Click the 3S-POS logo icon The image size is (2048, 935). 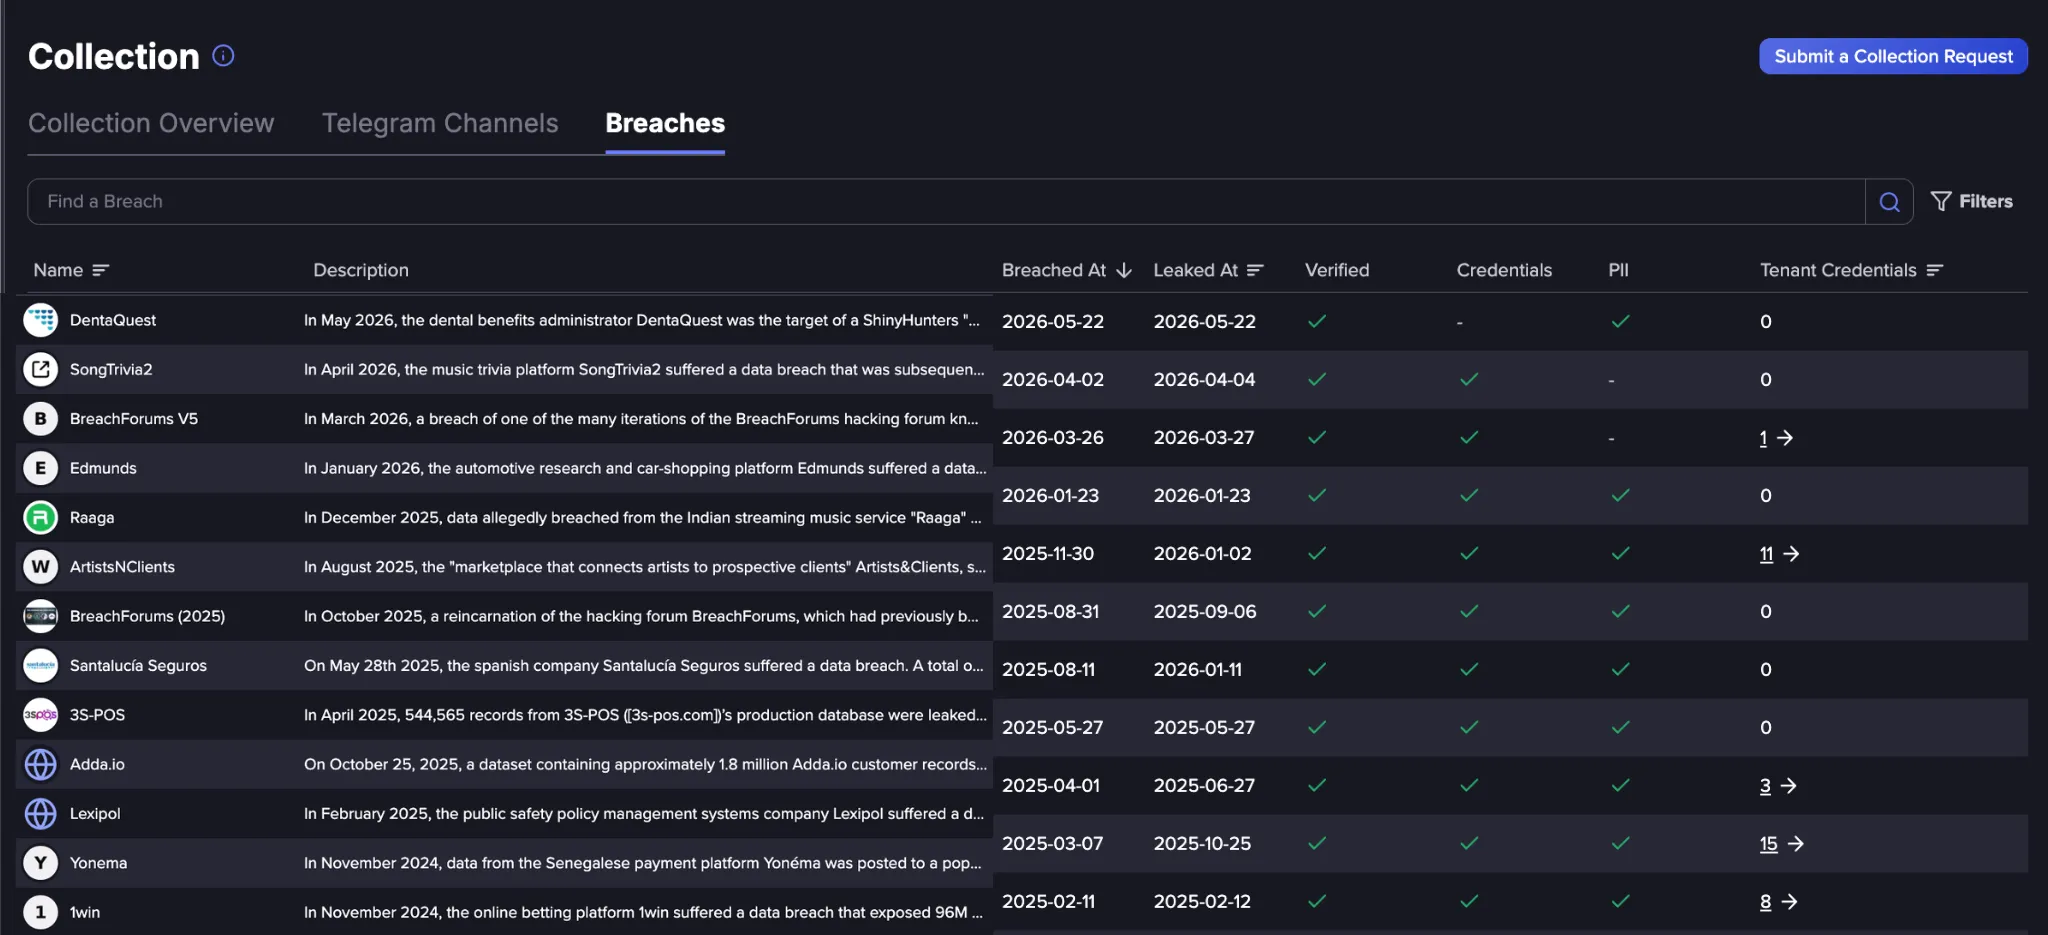pos(41,715)
